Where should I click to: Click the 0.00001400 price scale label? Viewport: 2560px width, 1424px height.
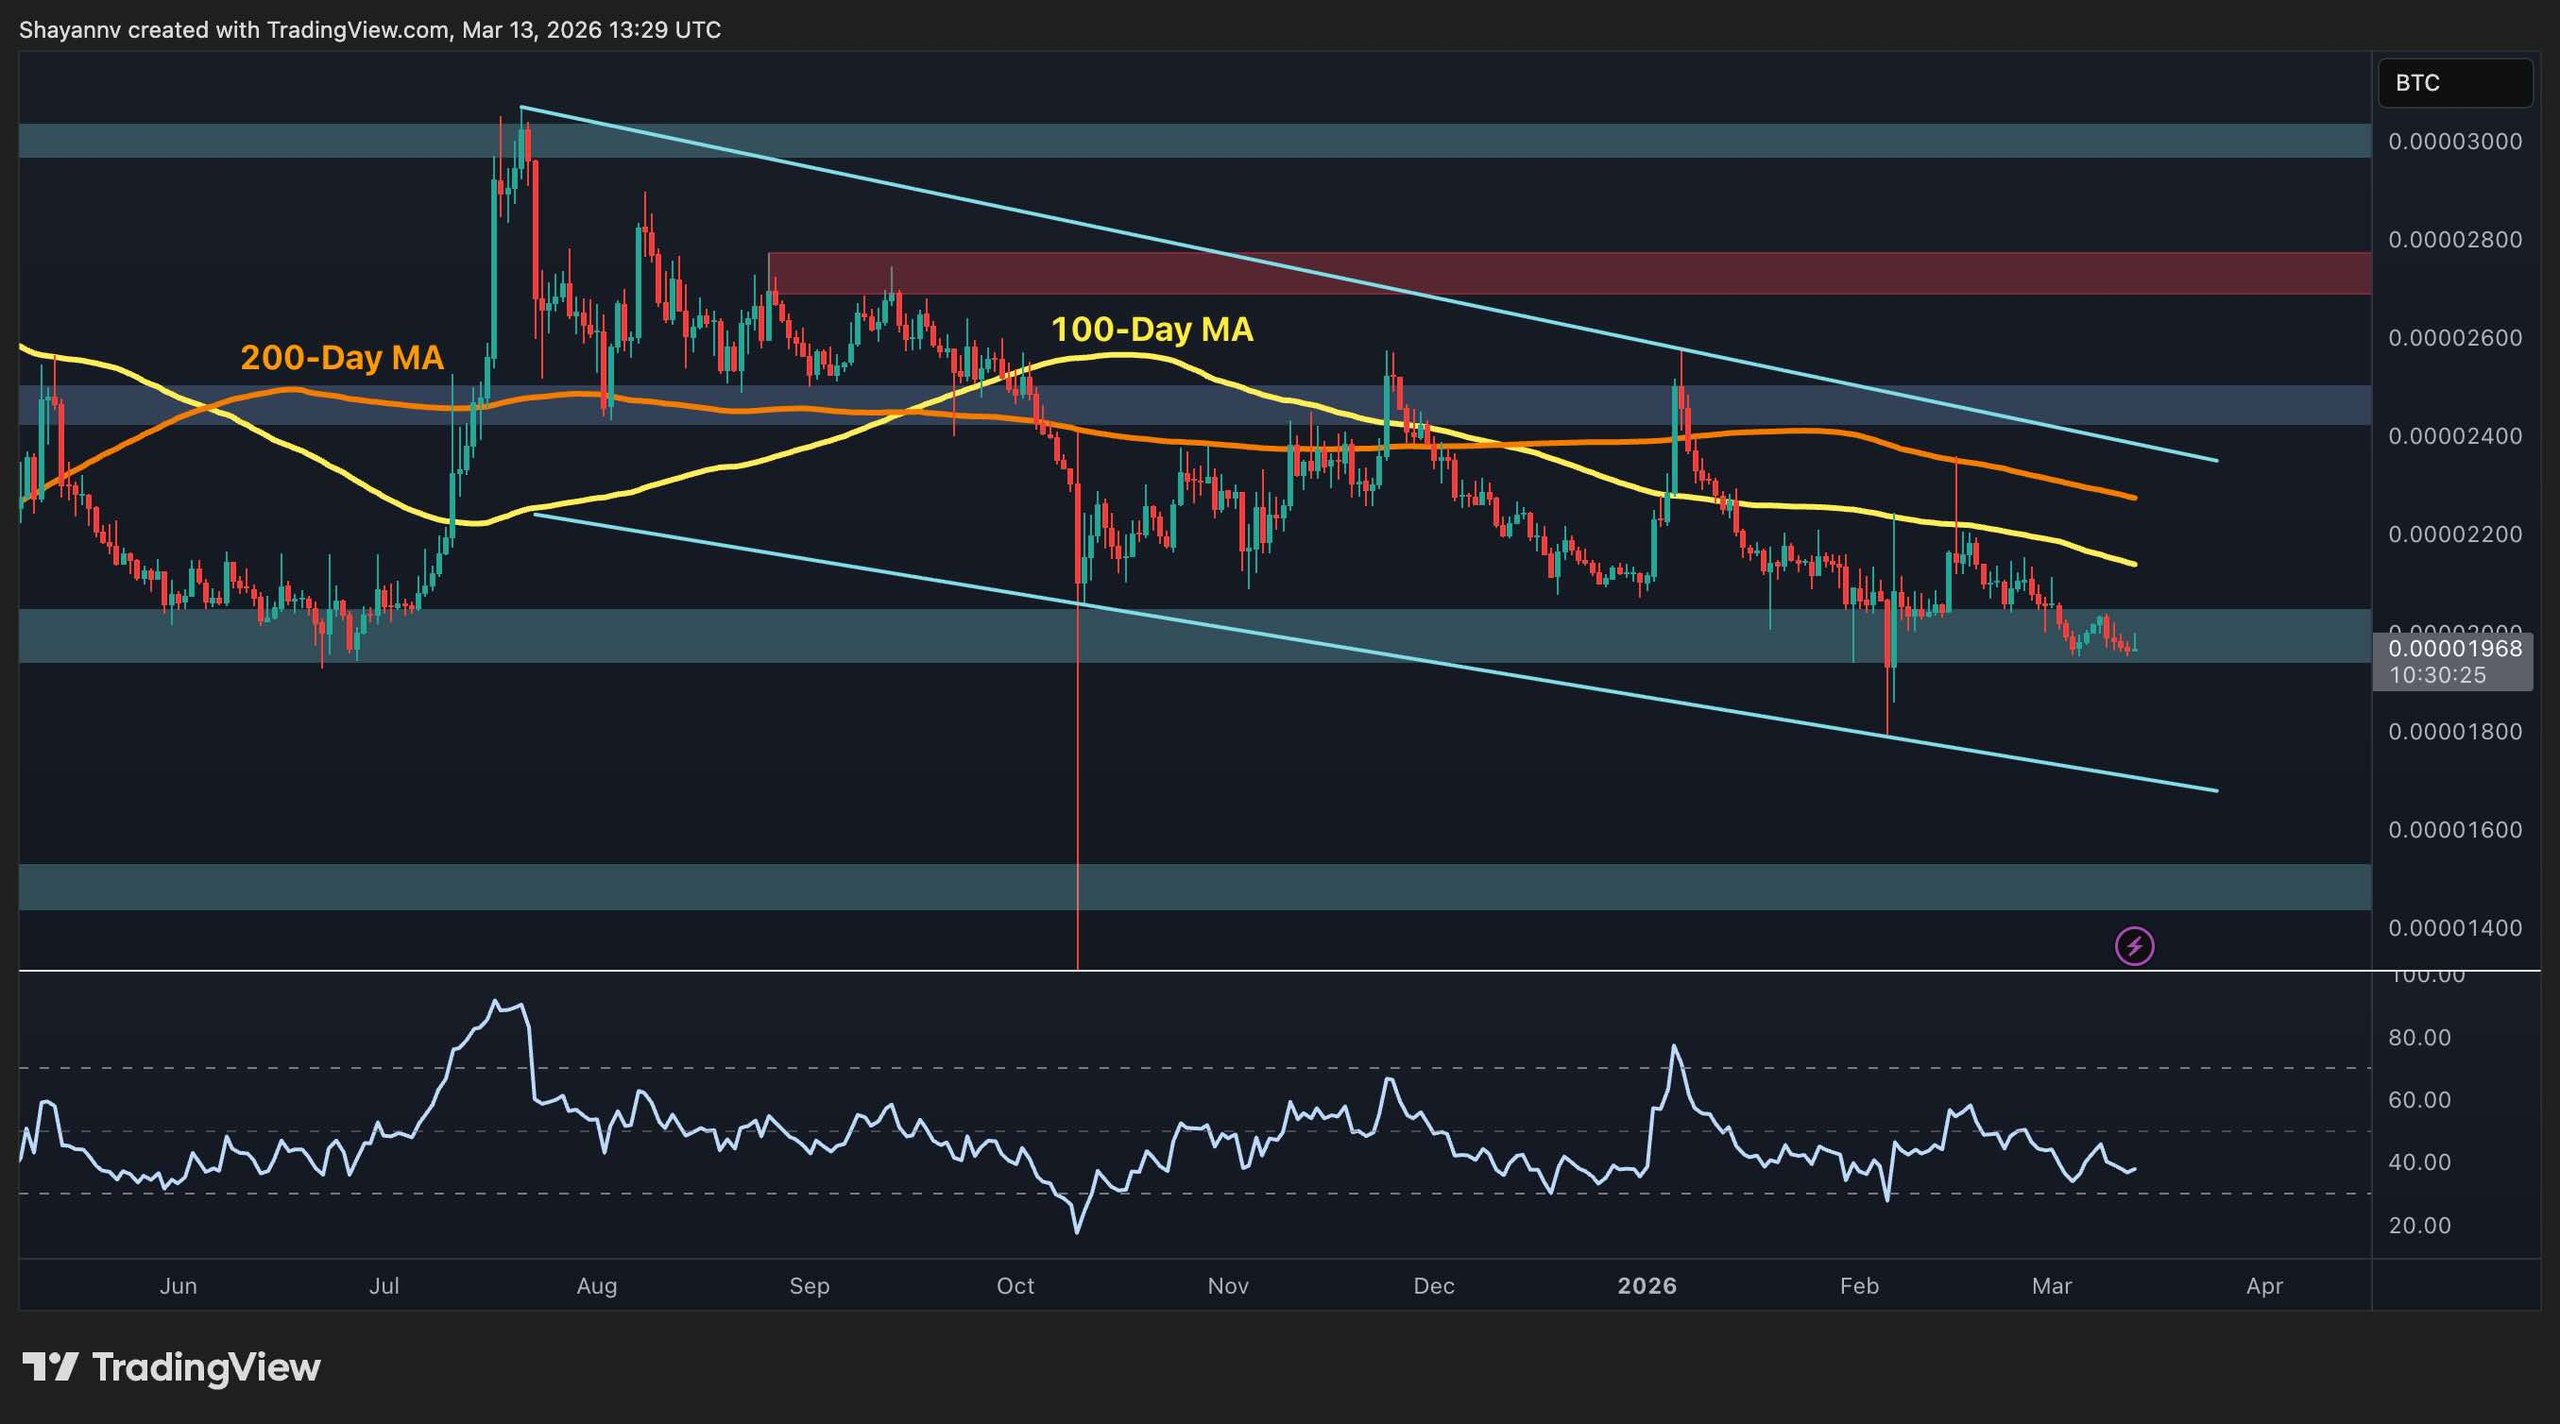click(2454, 927)
